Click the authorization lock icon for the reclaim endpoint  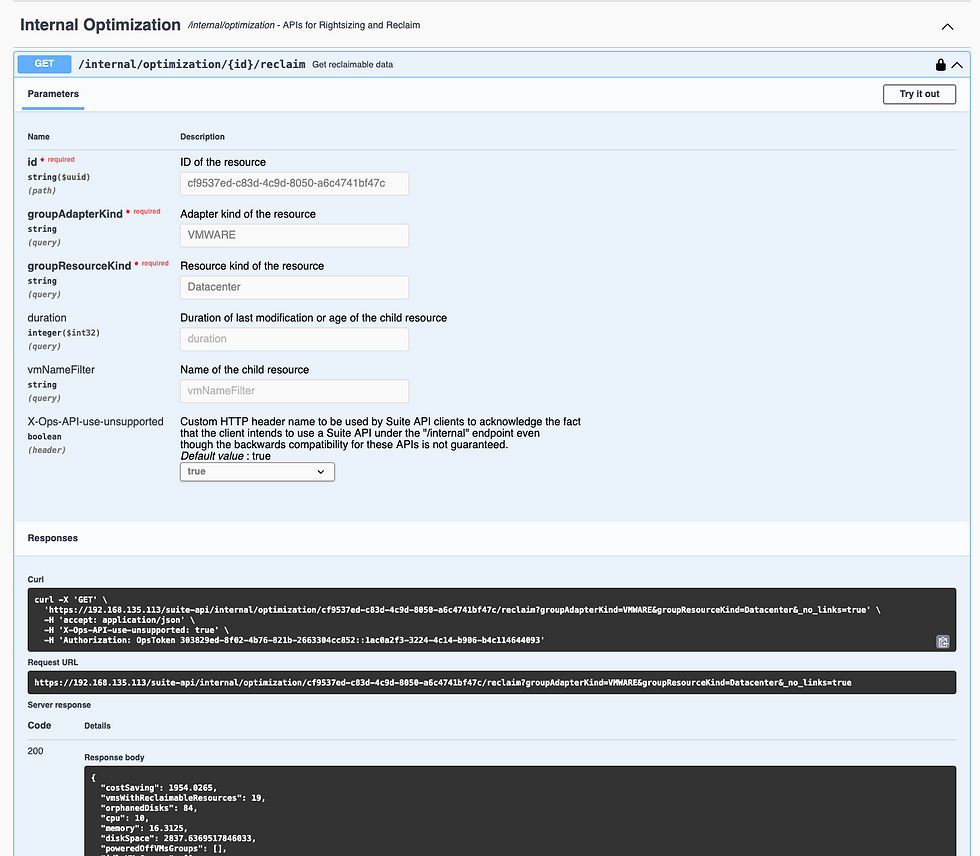click(940, 64)
